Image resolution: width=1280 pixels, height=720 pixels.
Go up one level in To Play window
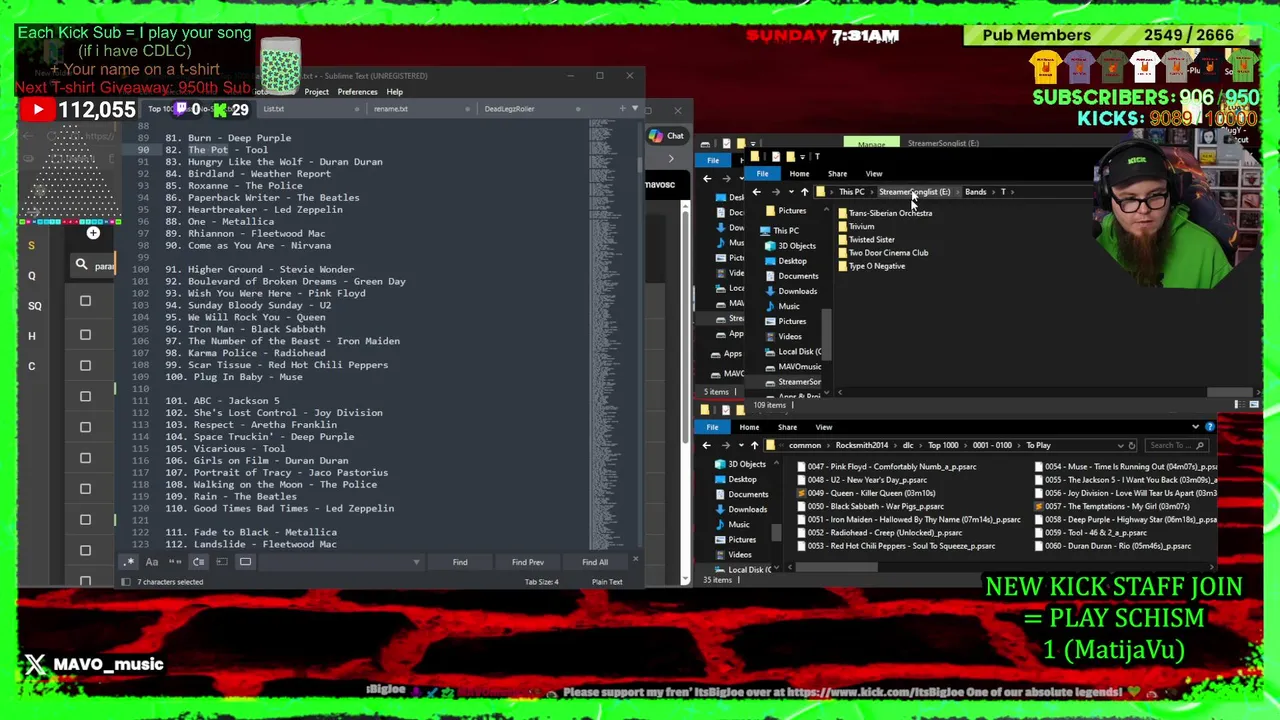coord(754,445)
